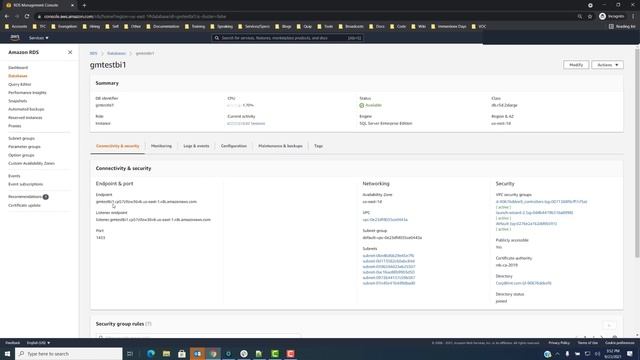
Task: Go back using the browser back arrow
Action: pos(7,16)
